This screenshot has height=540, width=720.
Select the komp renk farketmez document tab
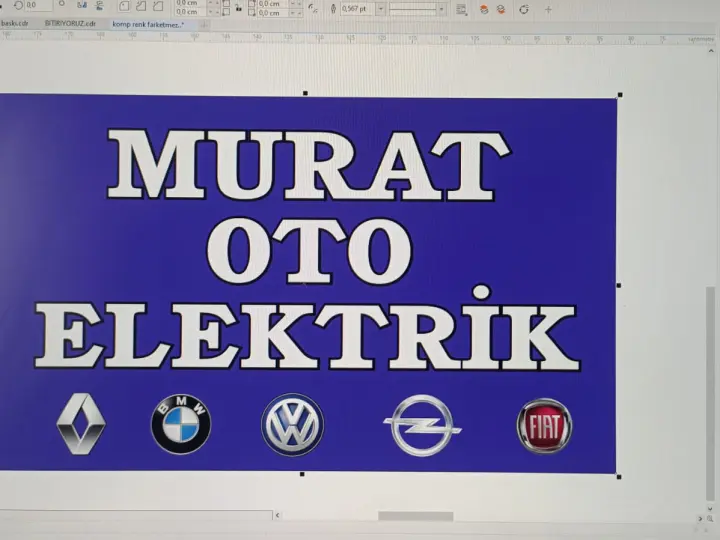pos(148,24)
